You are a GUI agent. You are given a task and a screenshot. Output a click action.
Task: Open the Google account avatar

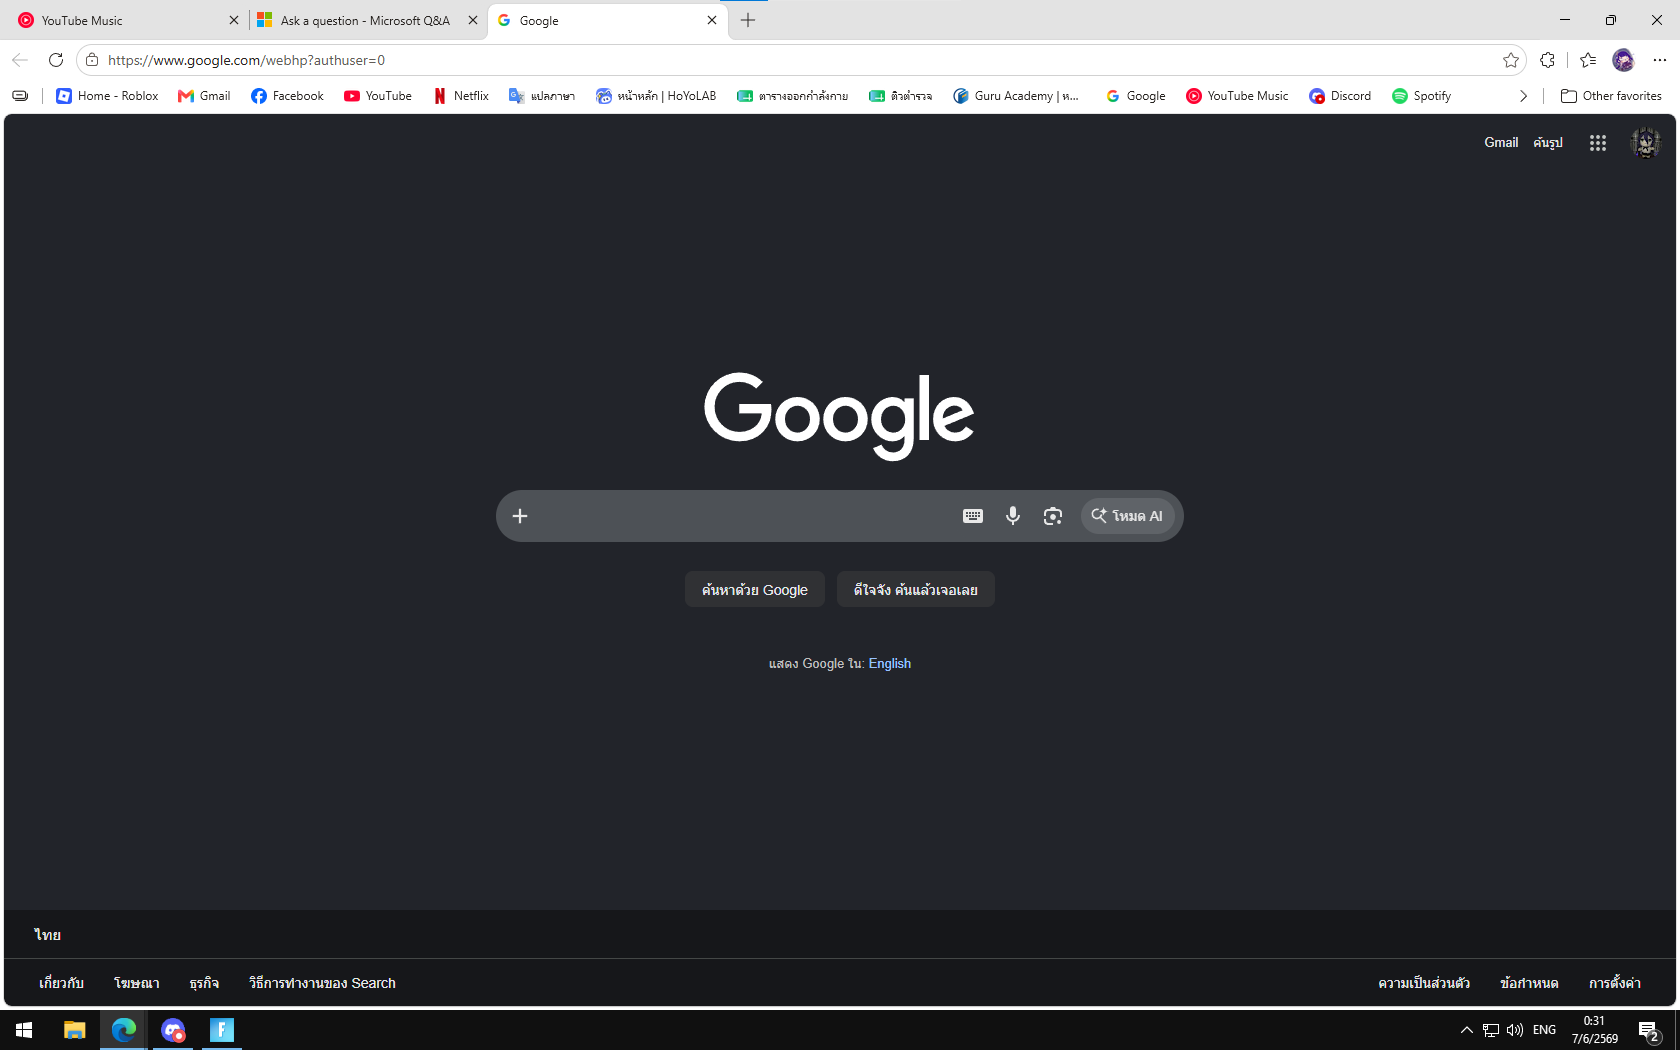coord(1645,143)
